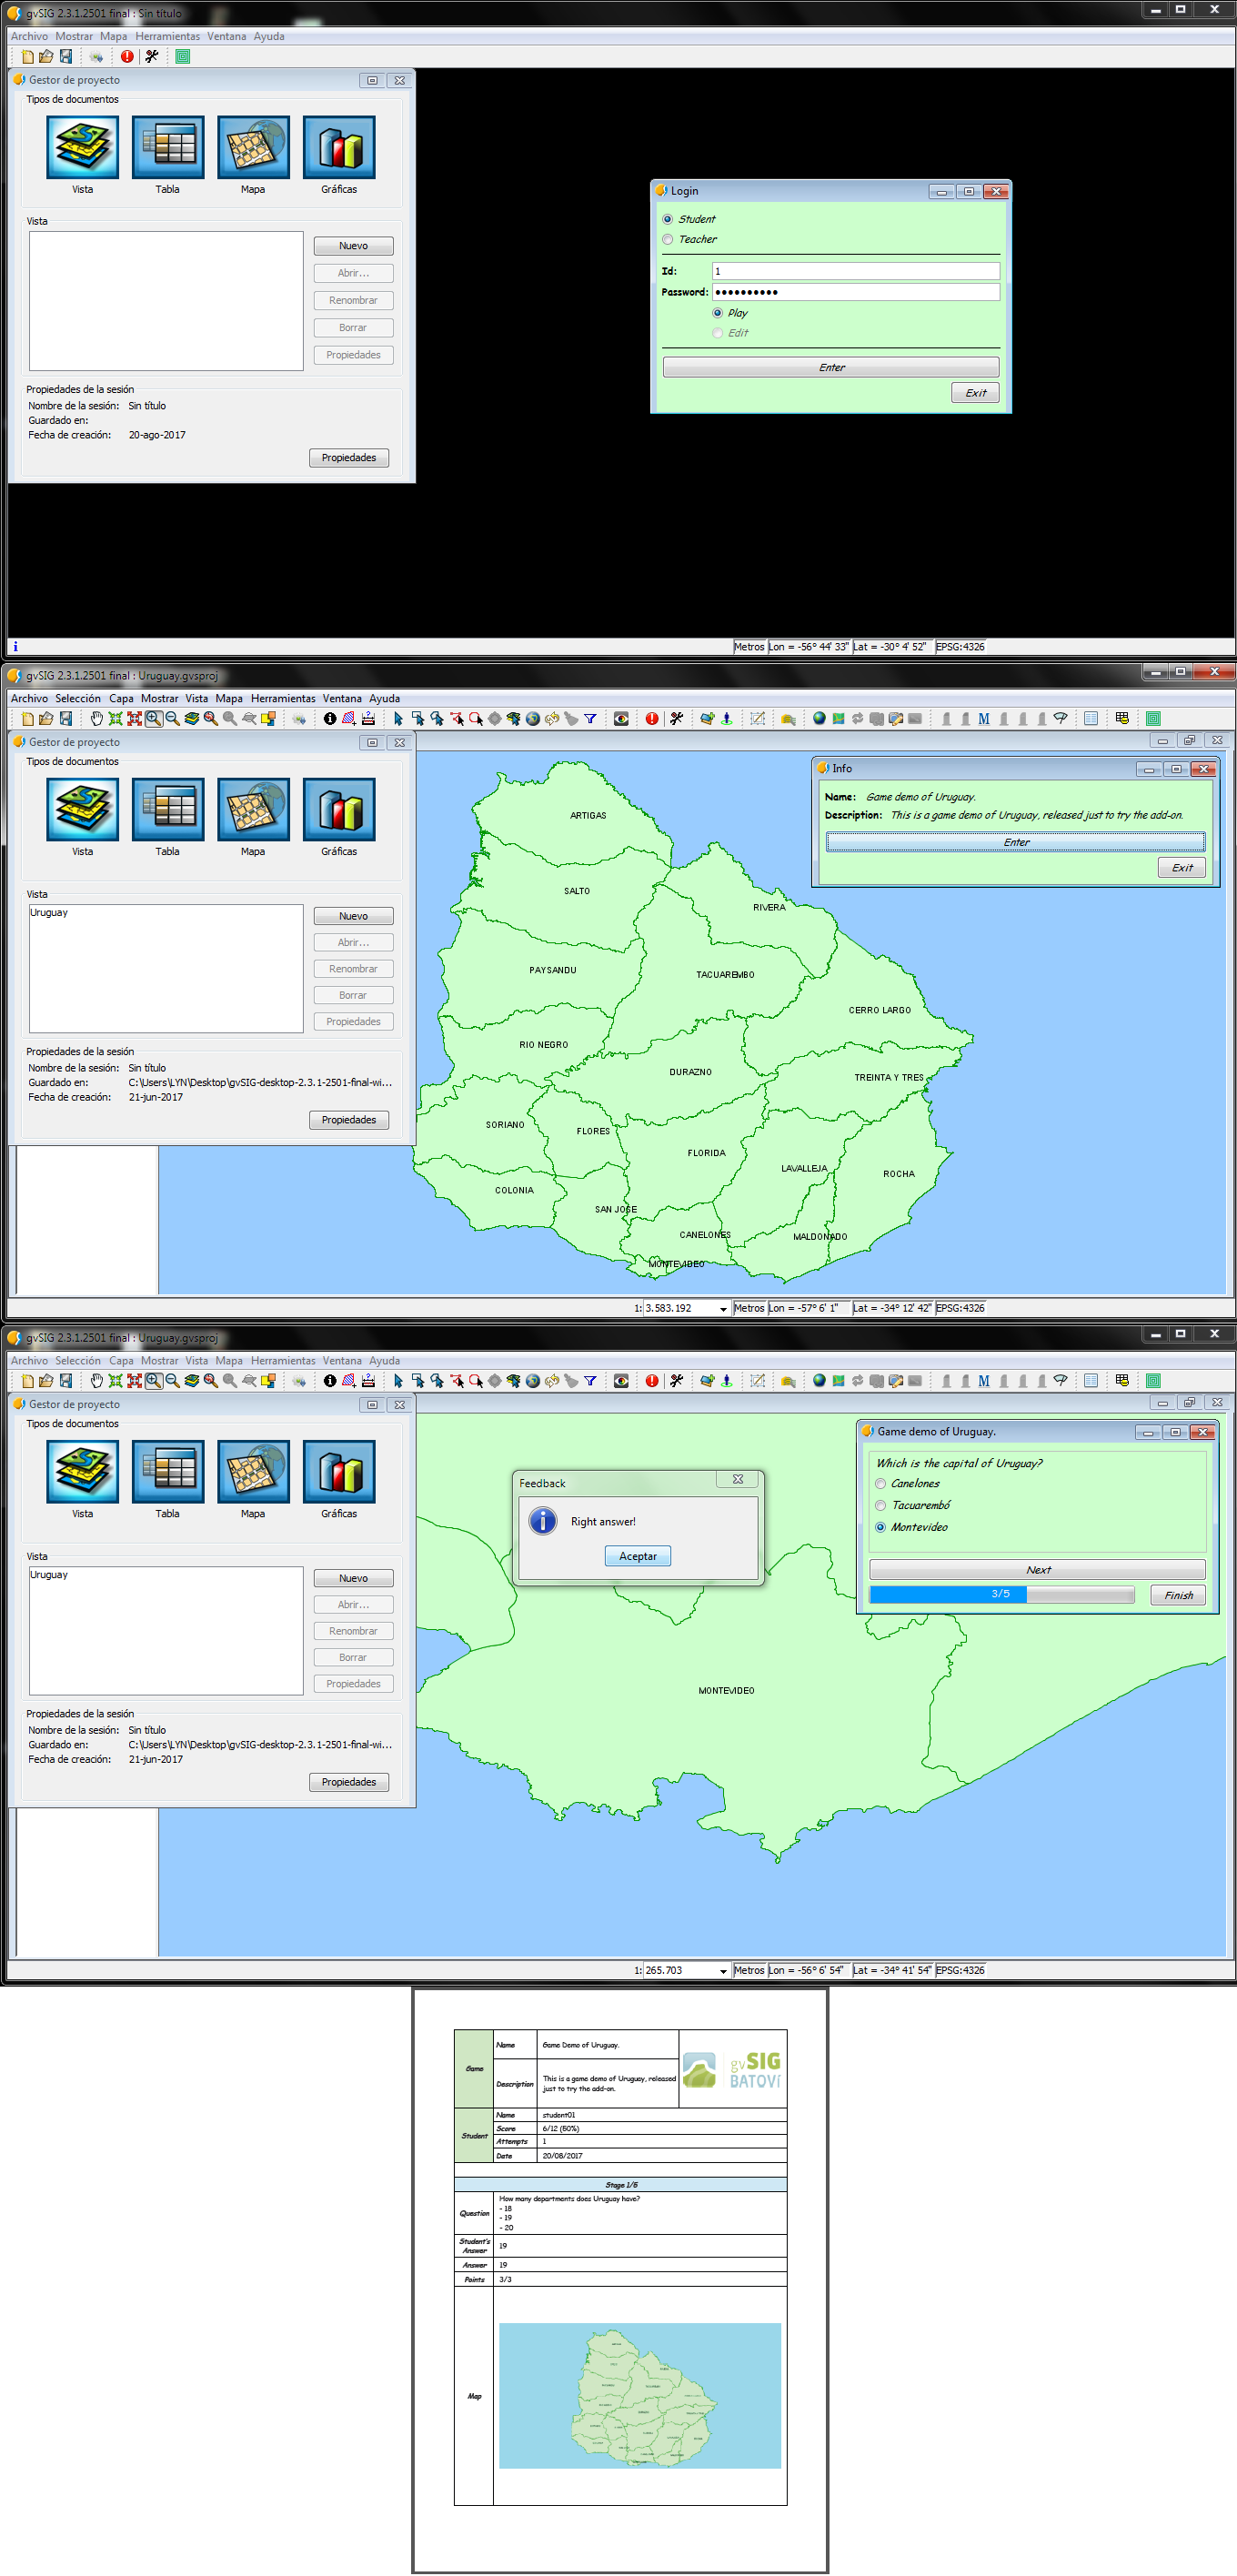Click the Id input field in Login

pyautogui.click(x=855, y=271)
